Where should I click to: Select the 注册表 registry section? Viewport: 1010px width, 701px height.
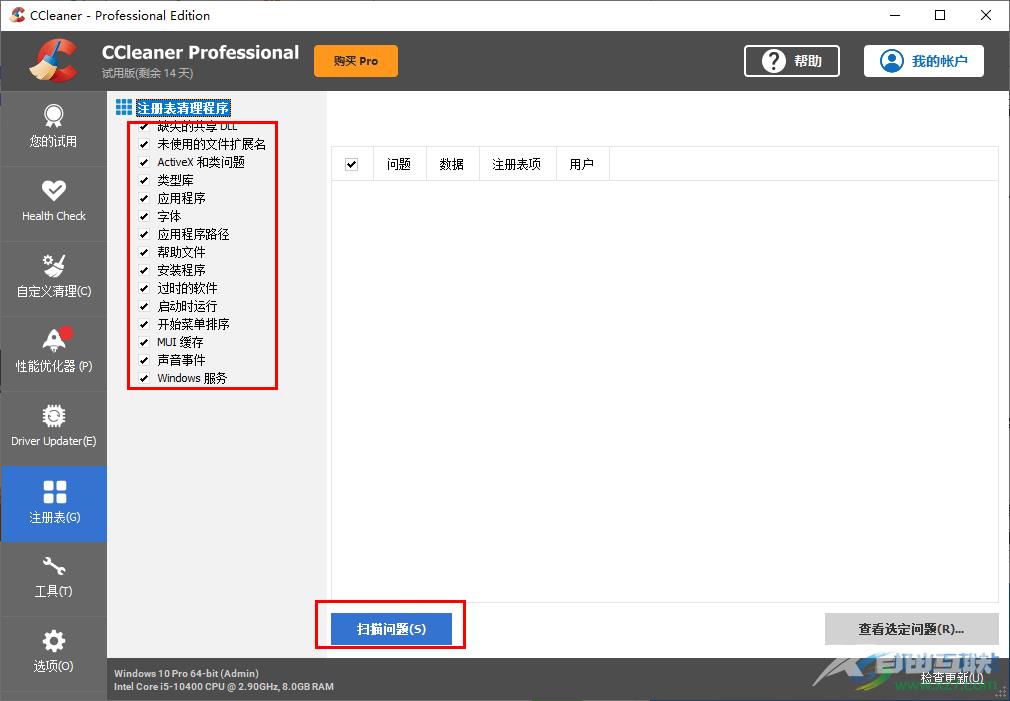pyautogui.click(x=54, y=504)
